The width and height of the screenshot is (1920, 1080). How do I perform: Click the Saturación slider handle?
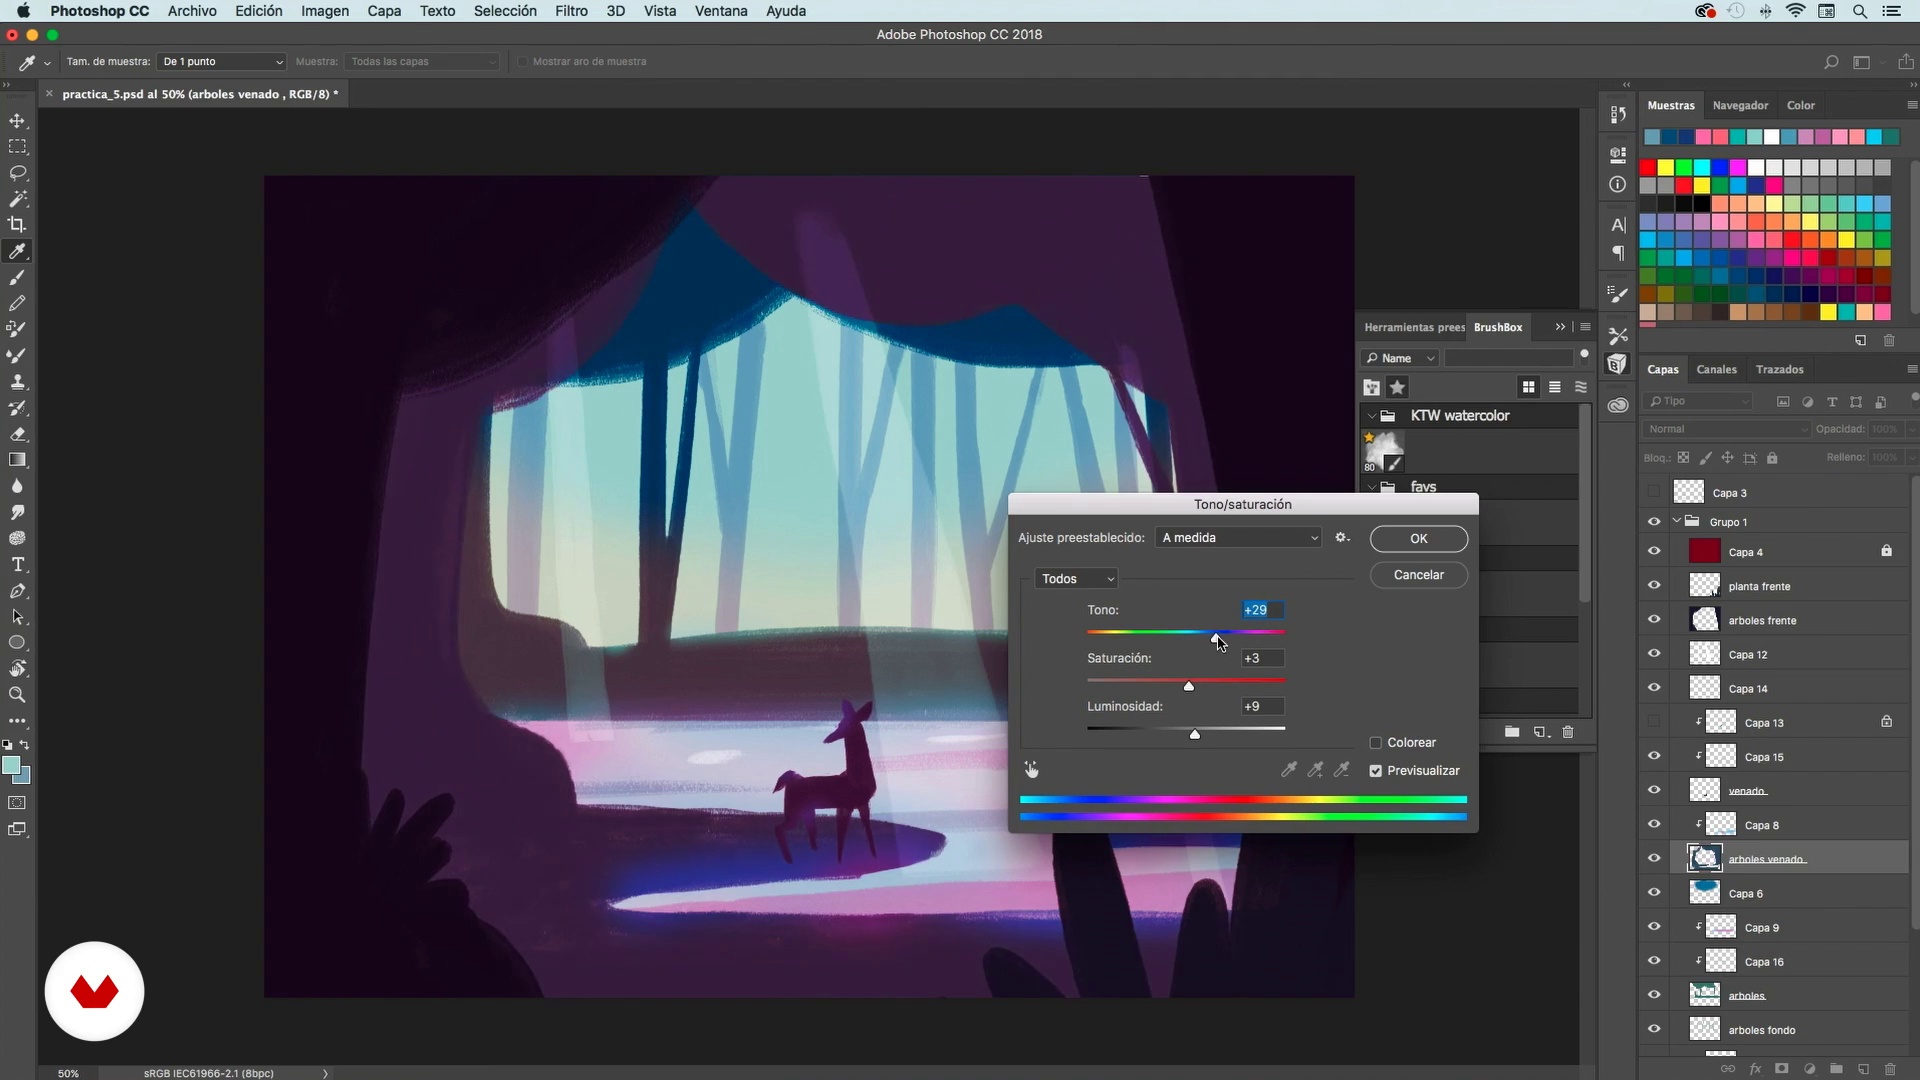tap(1189, 686)
